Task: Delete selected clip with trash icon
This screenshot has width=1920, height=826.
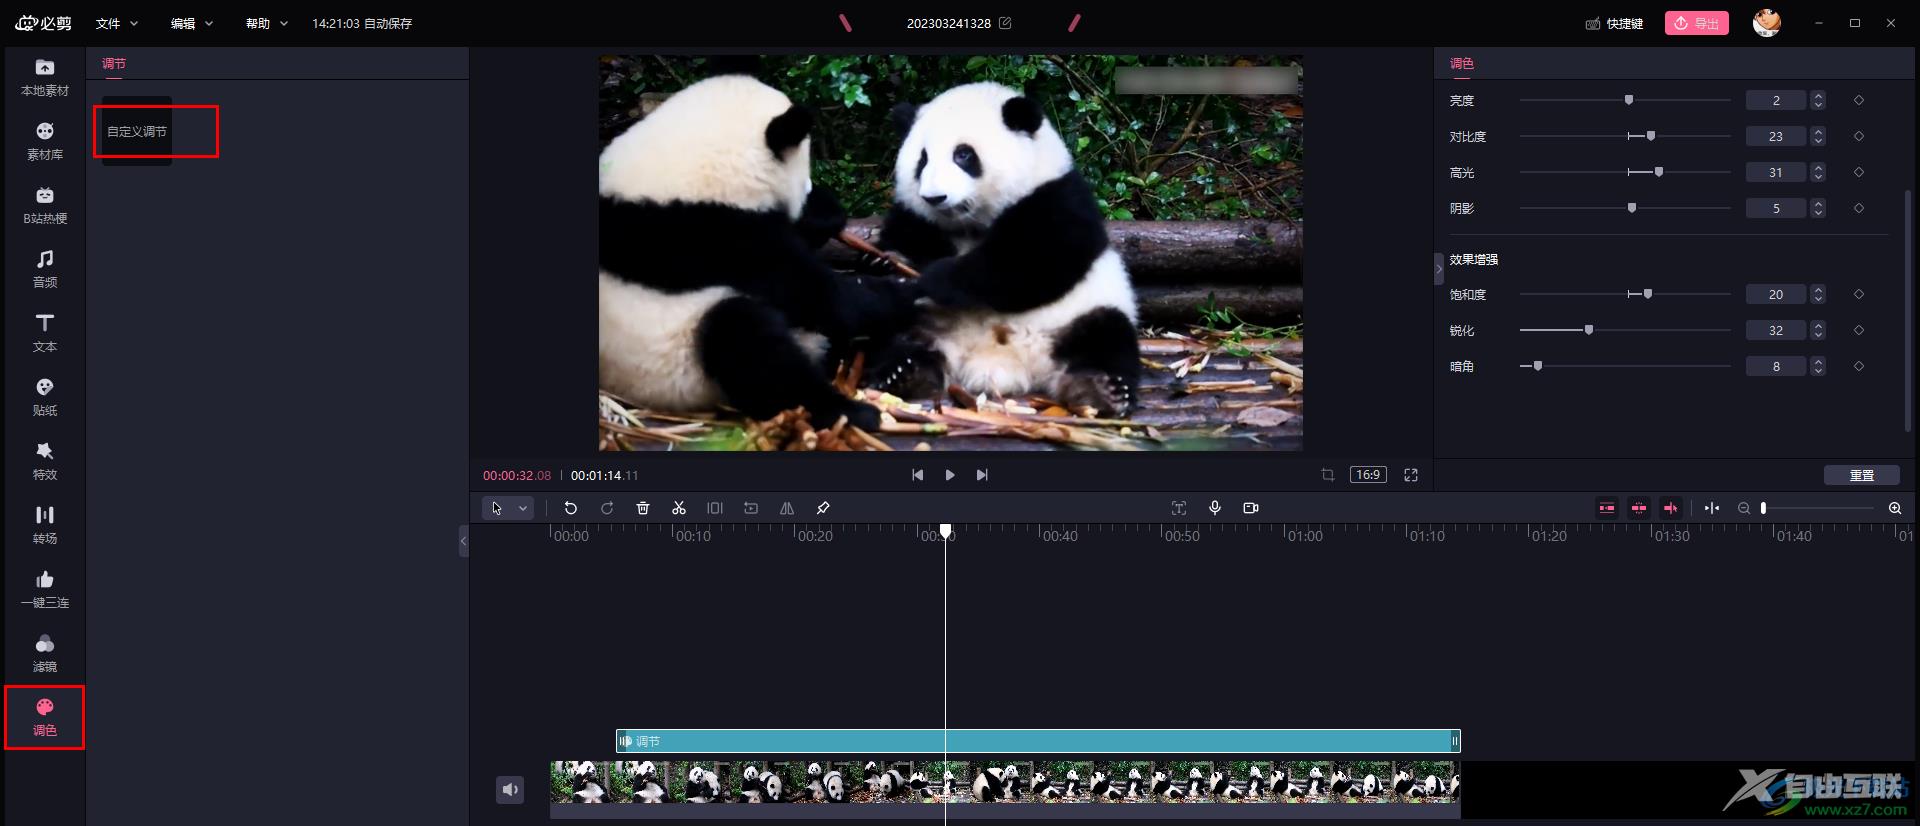Action: [x=643, y=508]
